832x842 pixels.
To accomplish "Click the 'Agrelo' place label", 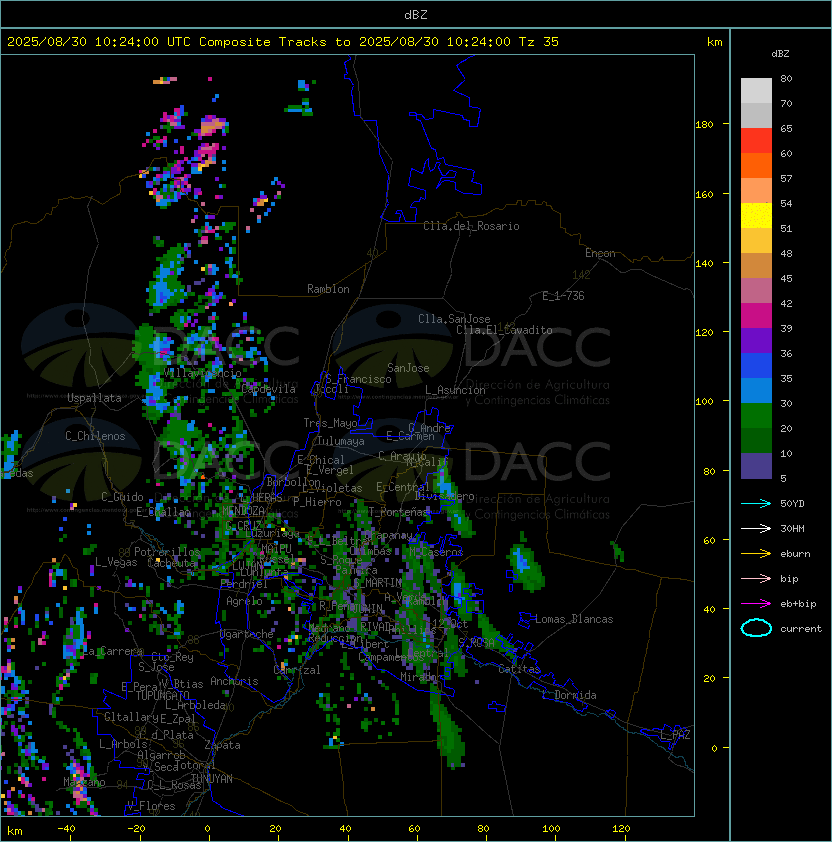I will (x=244, y=601).
